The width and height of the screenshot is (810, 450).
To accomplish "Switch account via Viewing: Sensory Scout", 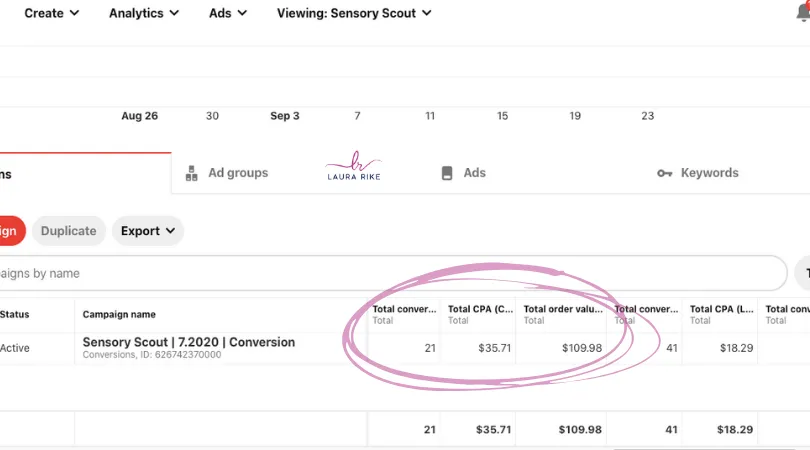I will (x=354, y=13).
